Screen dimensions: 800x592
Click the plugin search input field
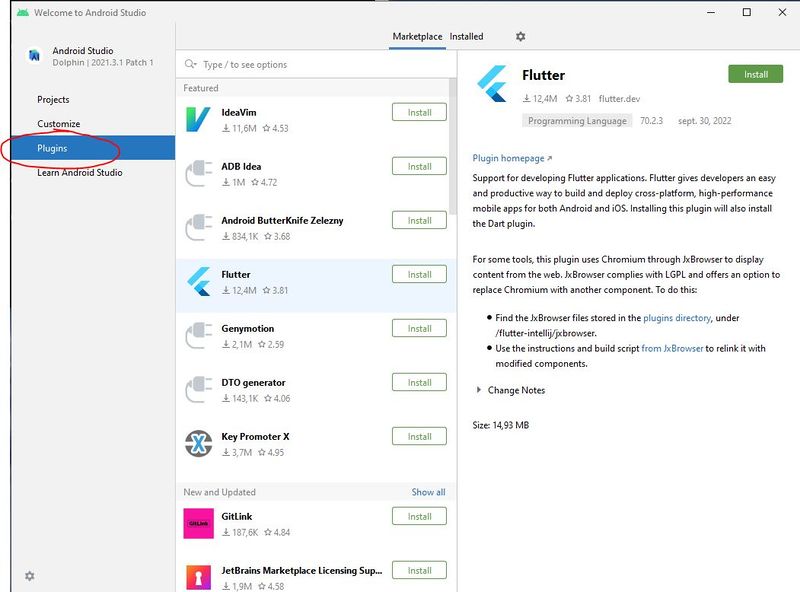pos(316,64)
